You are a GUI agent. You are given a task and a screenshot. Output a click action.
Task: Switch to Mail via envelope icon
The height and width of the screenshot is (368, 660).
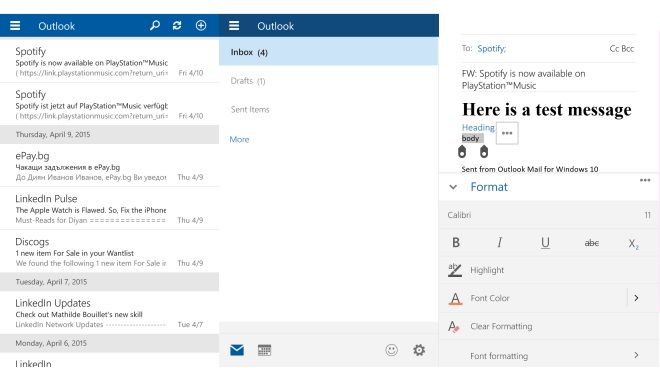pyautogui.click(x=237, y=350)
